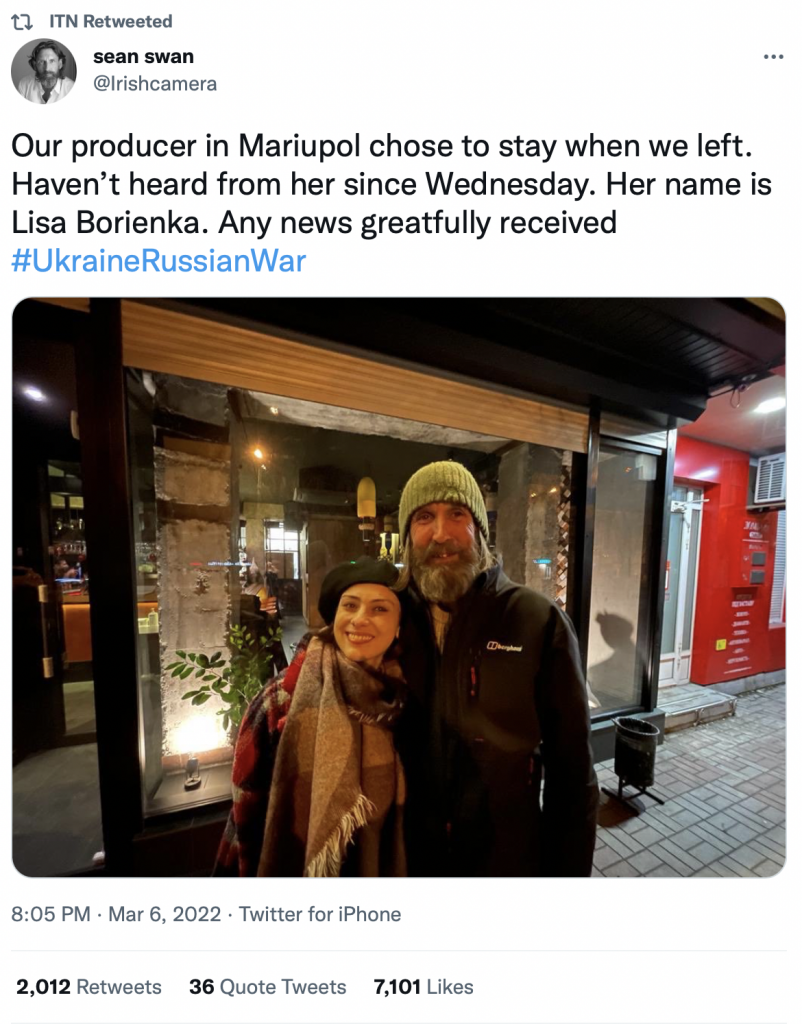Enlarge the attached tweet photo
The image size is (802, 1024).
399,587
